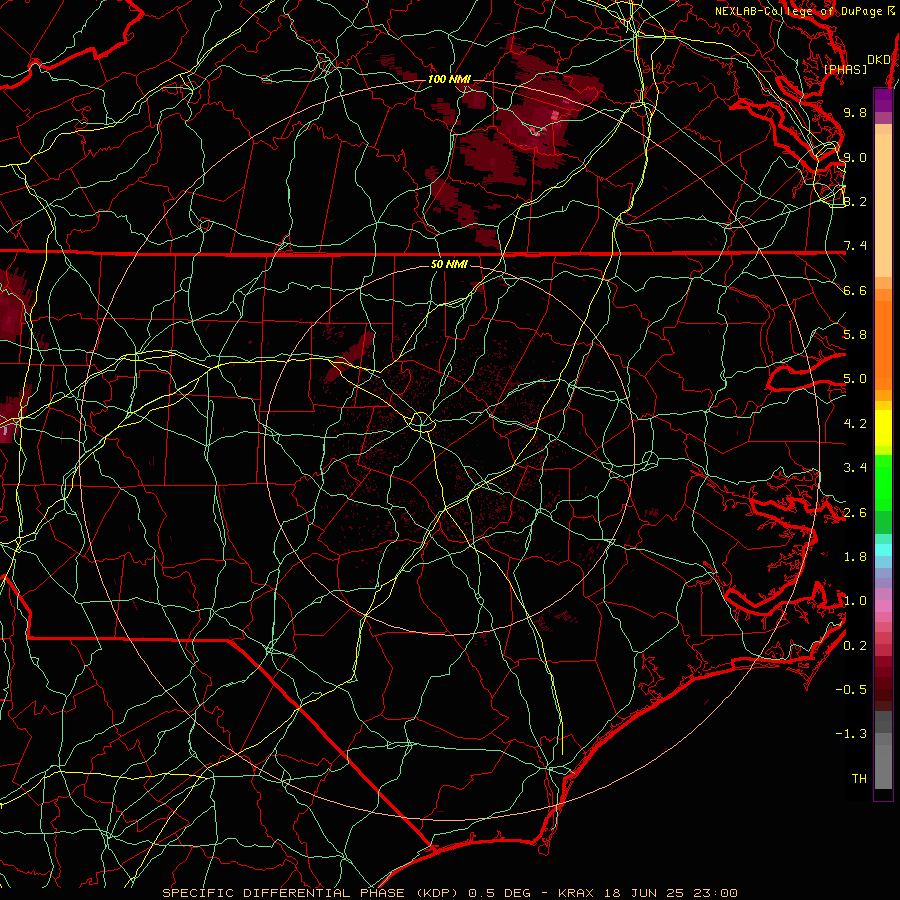Click the TH threshold label on colorbar
This screenshot has height=900, width=900.
click(x=859, y=778)
